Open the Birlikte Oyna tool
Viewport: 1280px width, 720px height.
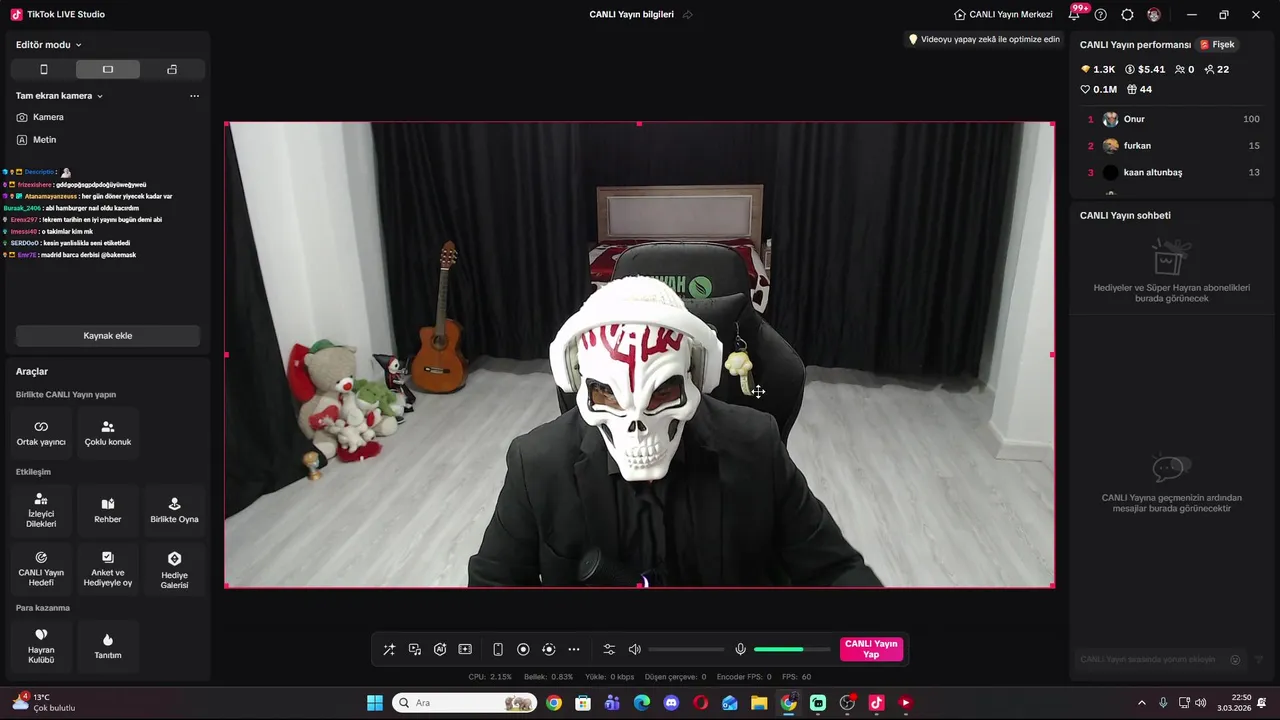coord(174,511)
